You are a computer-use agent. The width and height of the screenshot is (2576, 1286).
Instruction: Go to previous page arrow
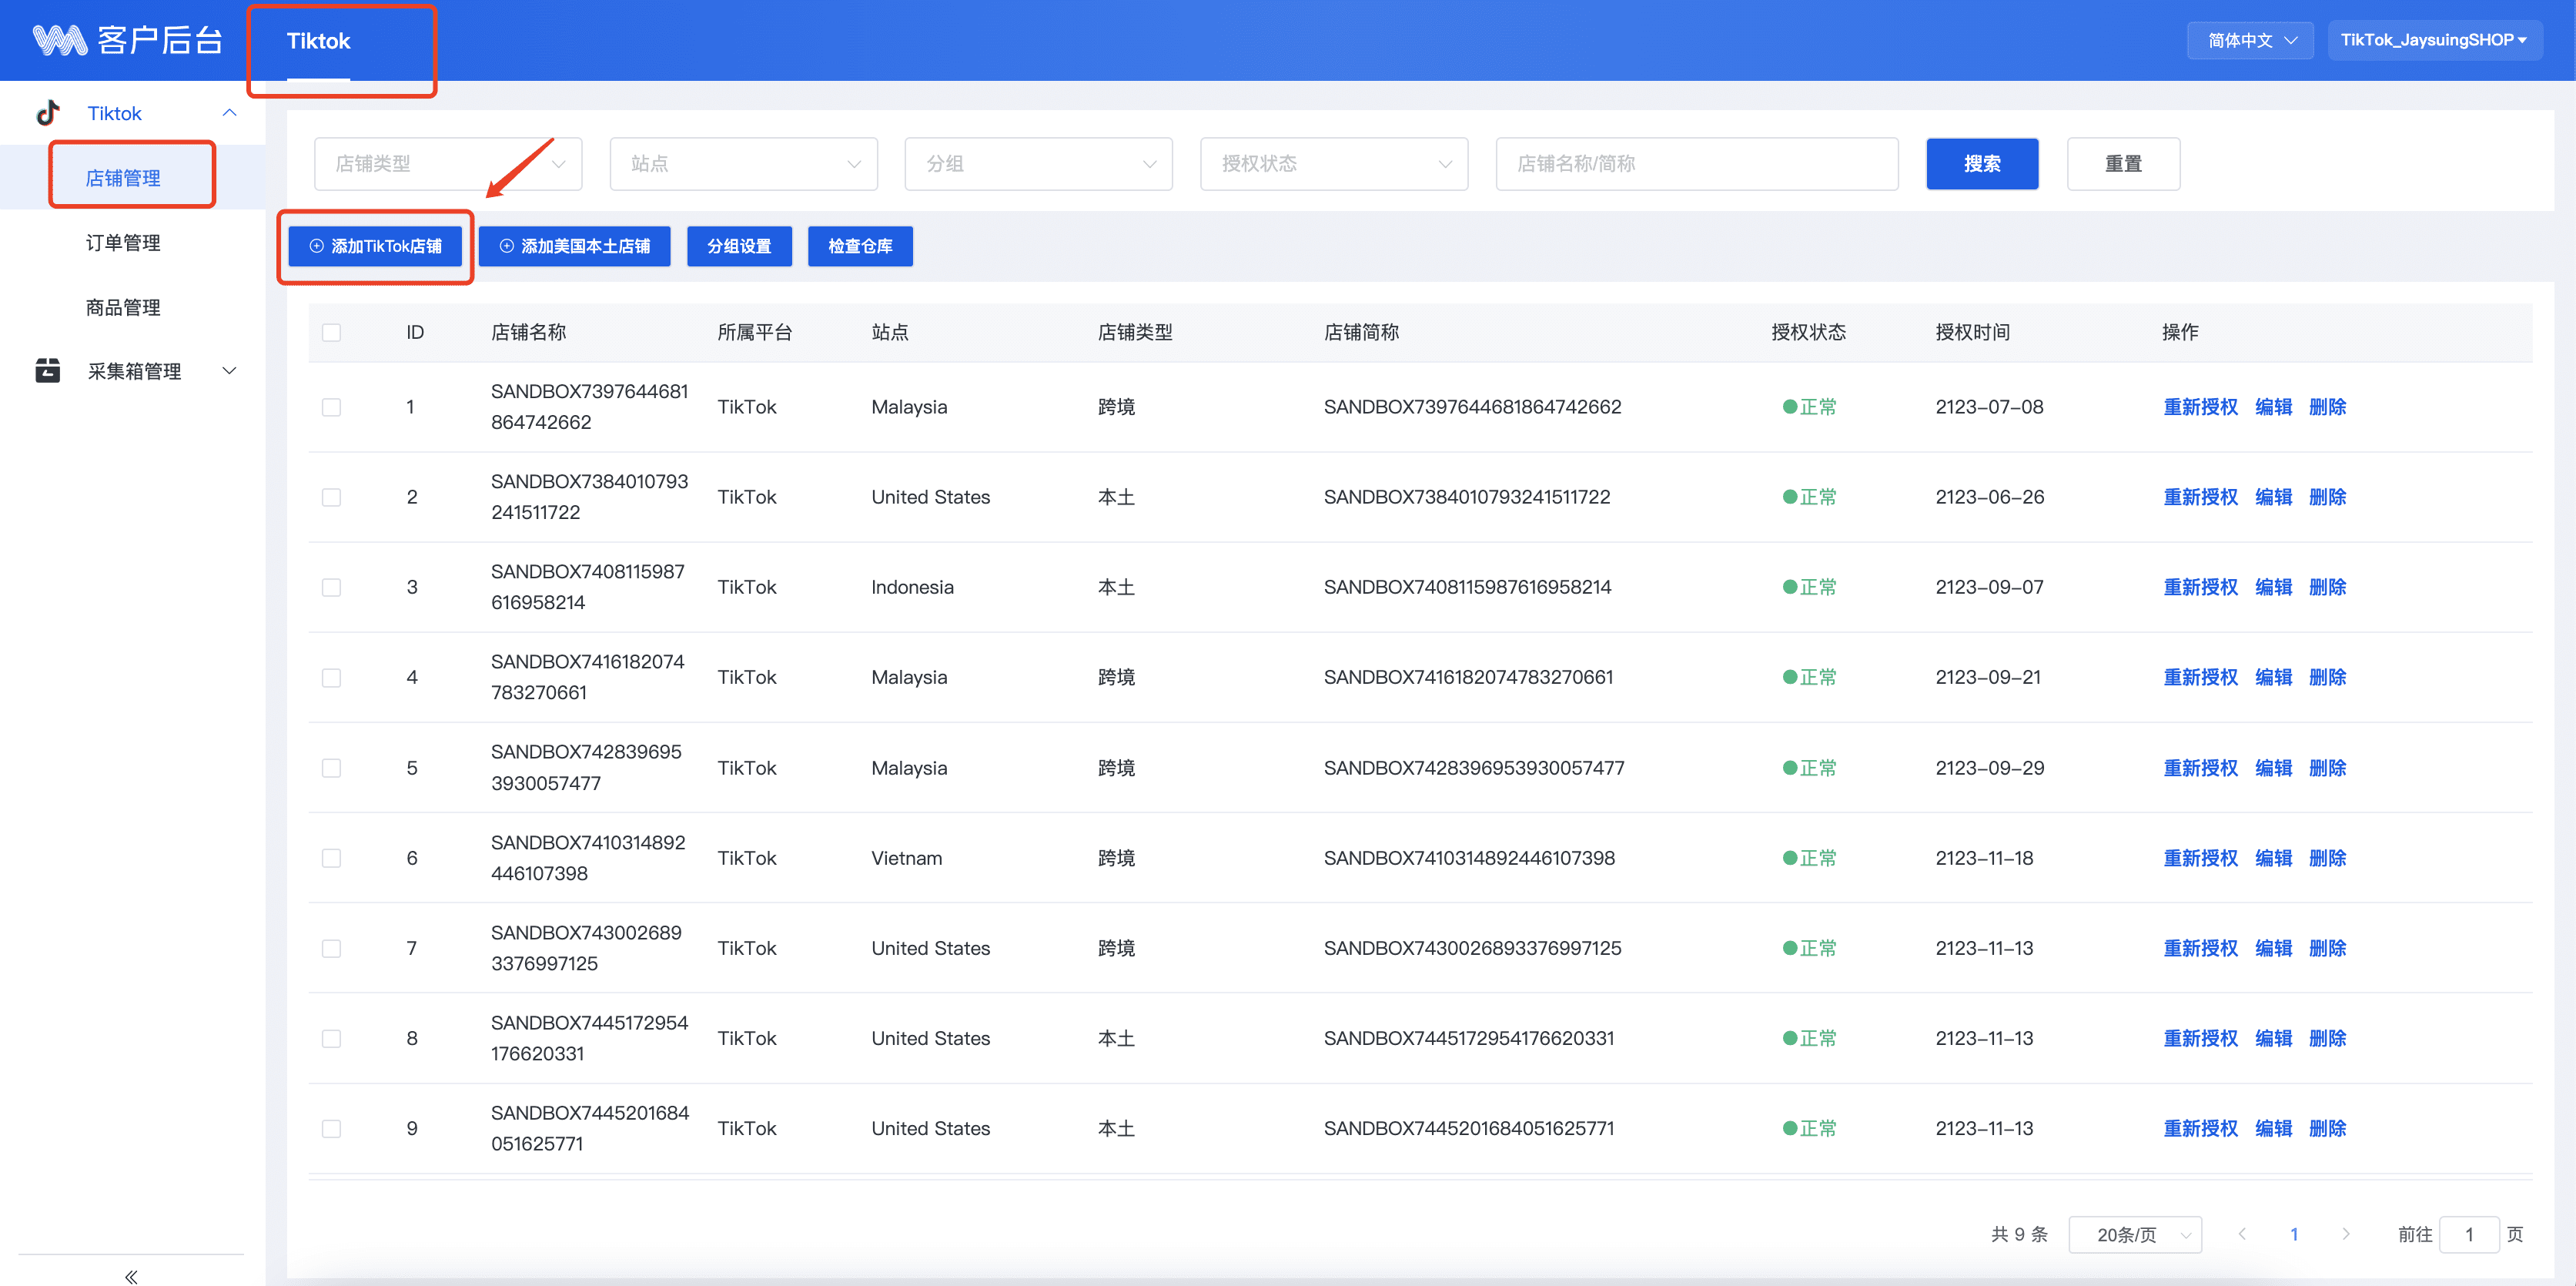(x=2242, y=1234)
